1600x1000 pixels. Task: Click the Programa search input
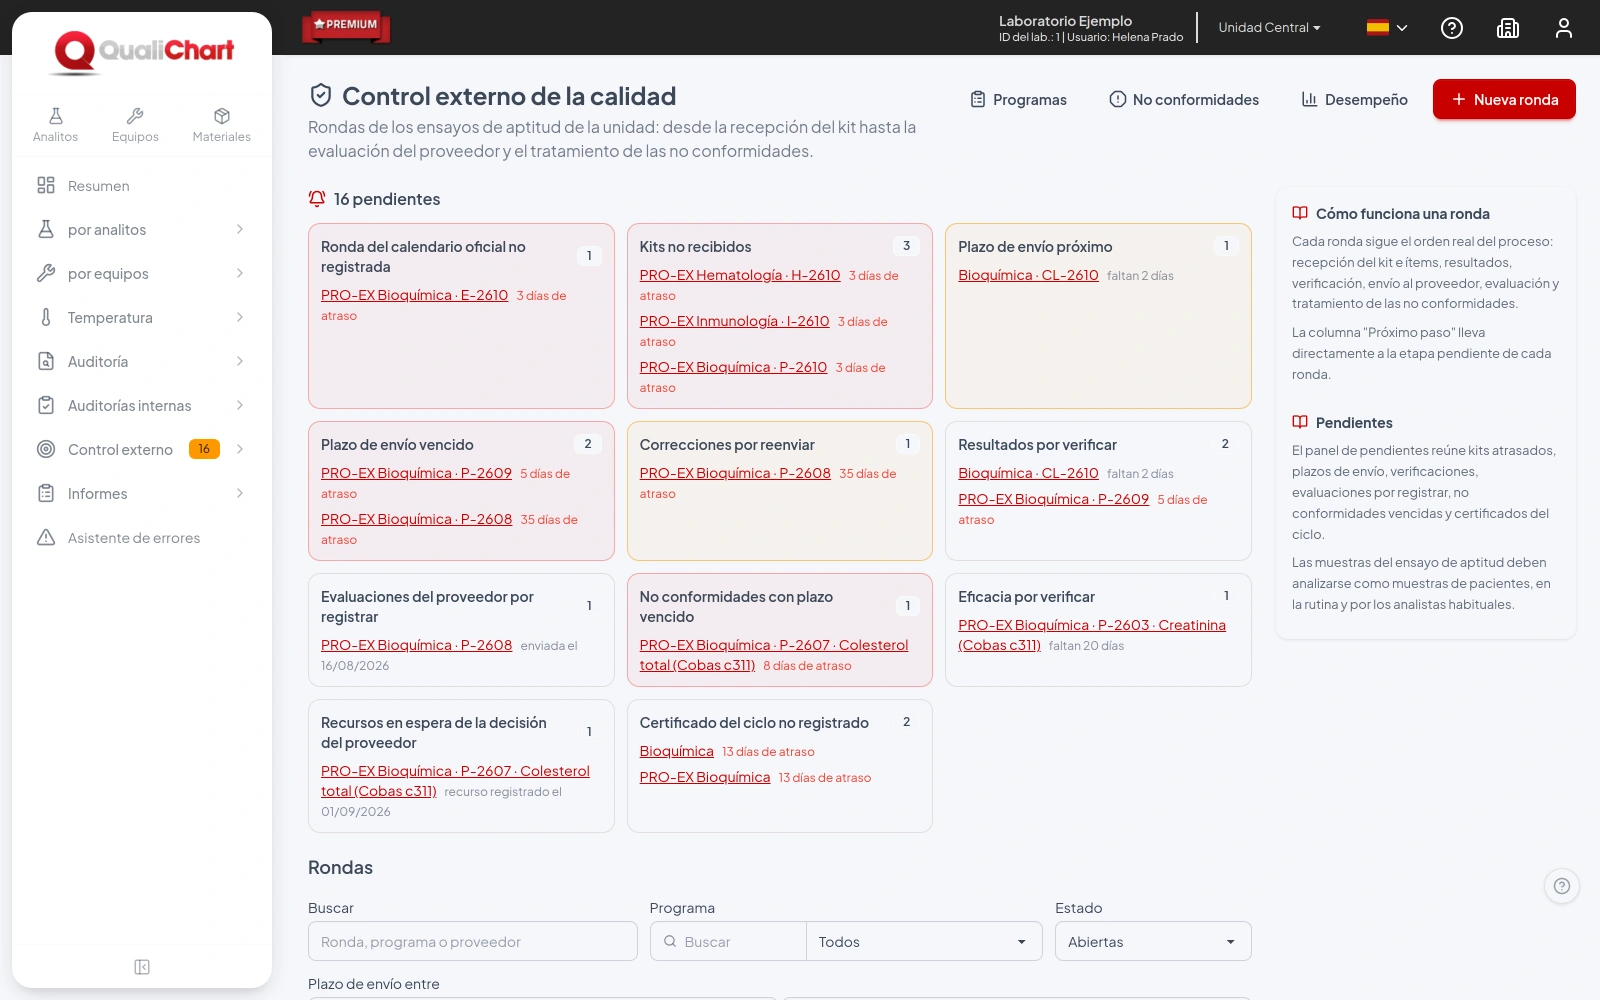[728, 942]
